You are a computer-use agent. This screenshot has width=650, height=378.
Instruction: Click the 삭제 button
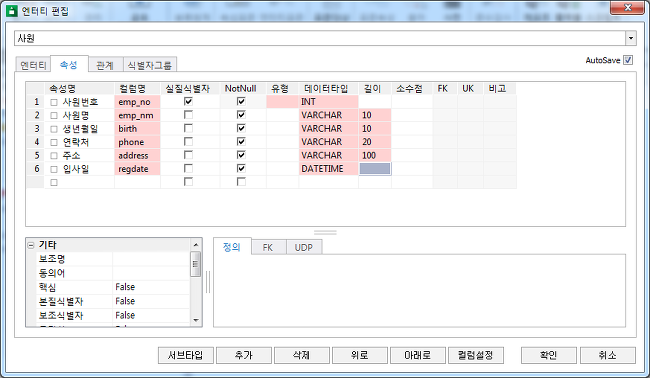pyautogui.click(x=302, y=355)
